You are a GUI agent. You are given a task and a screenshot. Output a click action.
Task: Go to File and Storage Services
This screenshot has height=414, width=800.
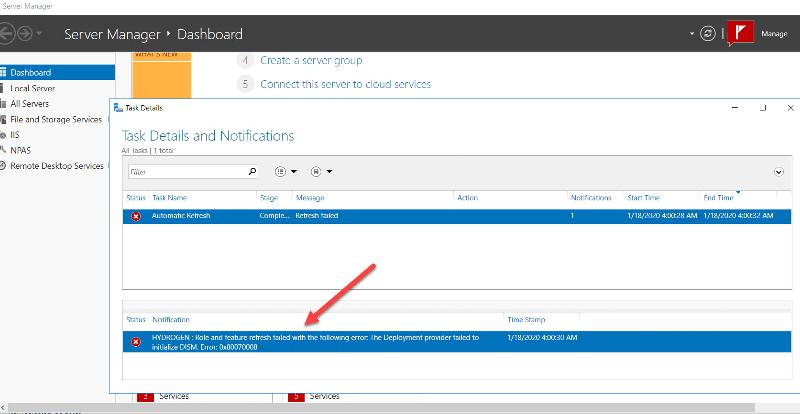[x=56, y=119]
